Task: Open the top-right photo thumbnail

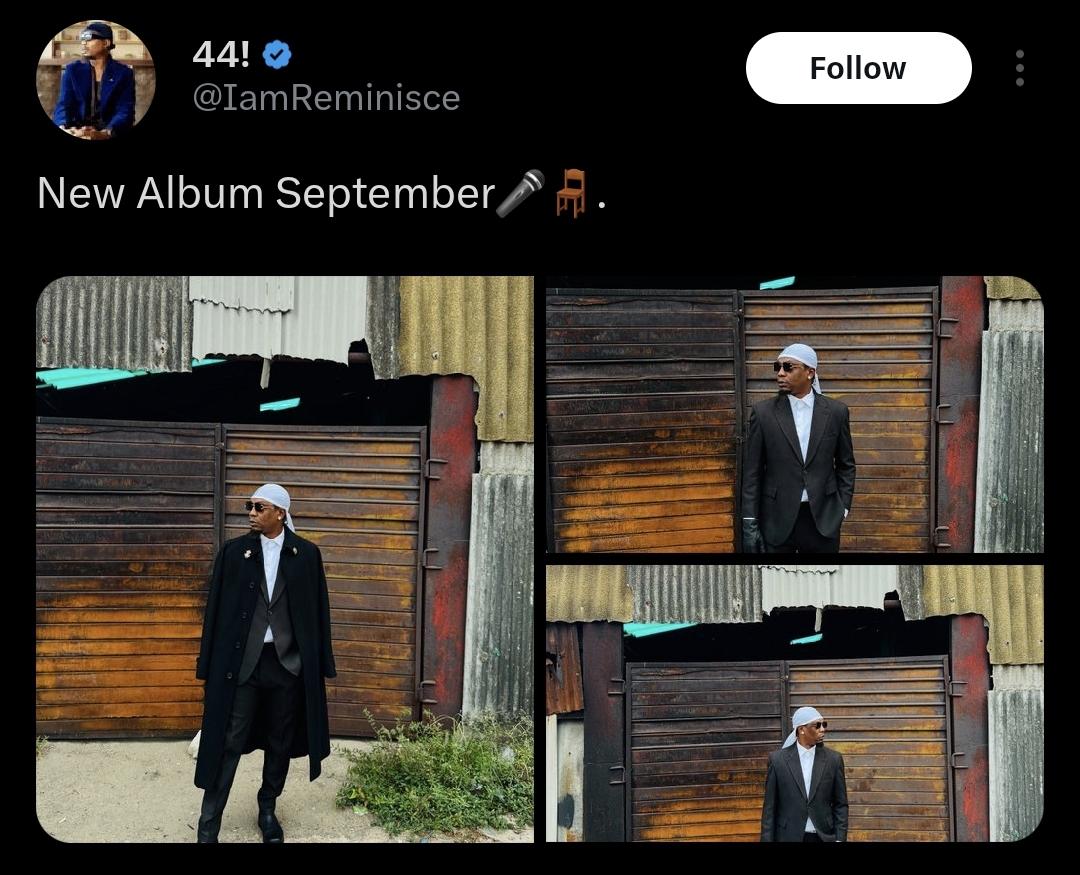Action: click(x=794, y=414)
